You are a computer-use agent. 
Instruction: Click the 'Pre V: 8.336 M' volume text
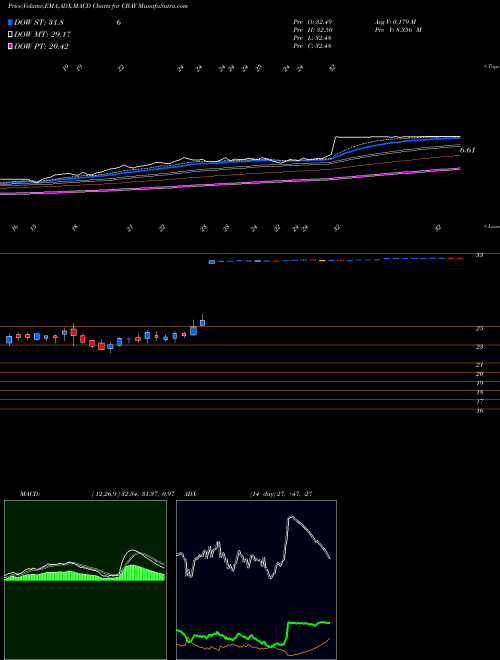tap(398, 30)
